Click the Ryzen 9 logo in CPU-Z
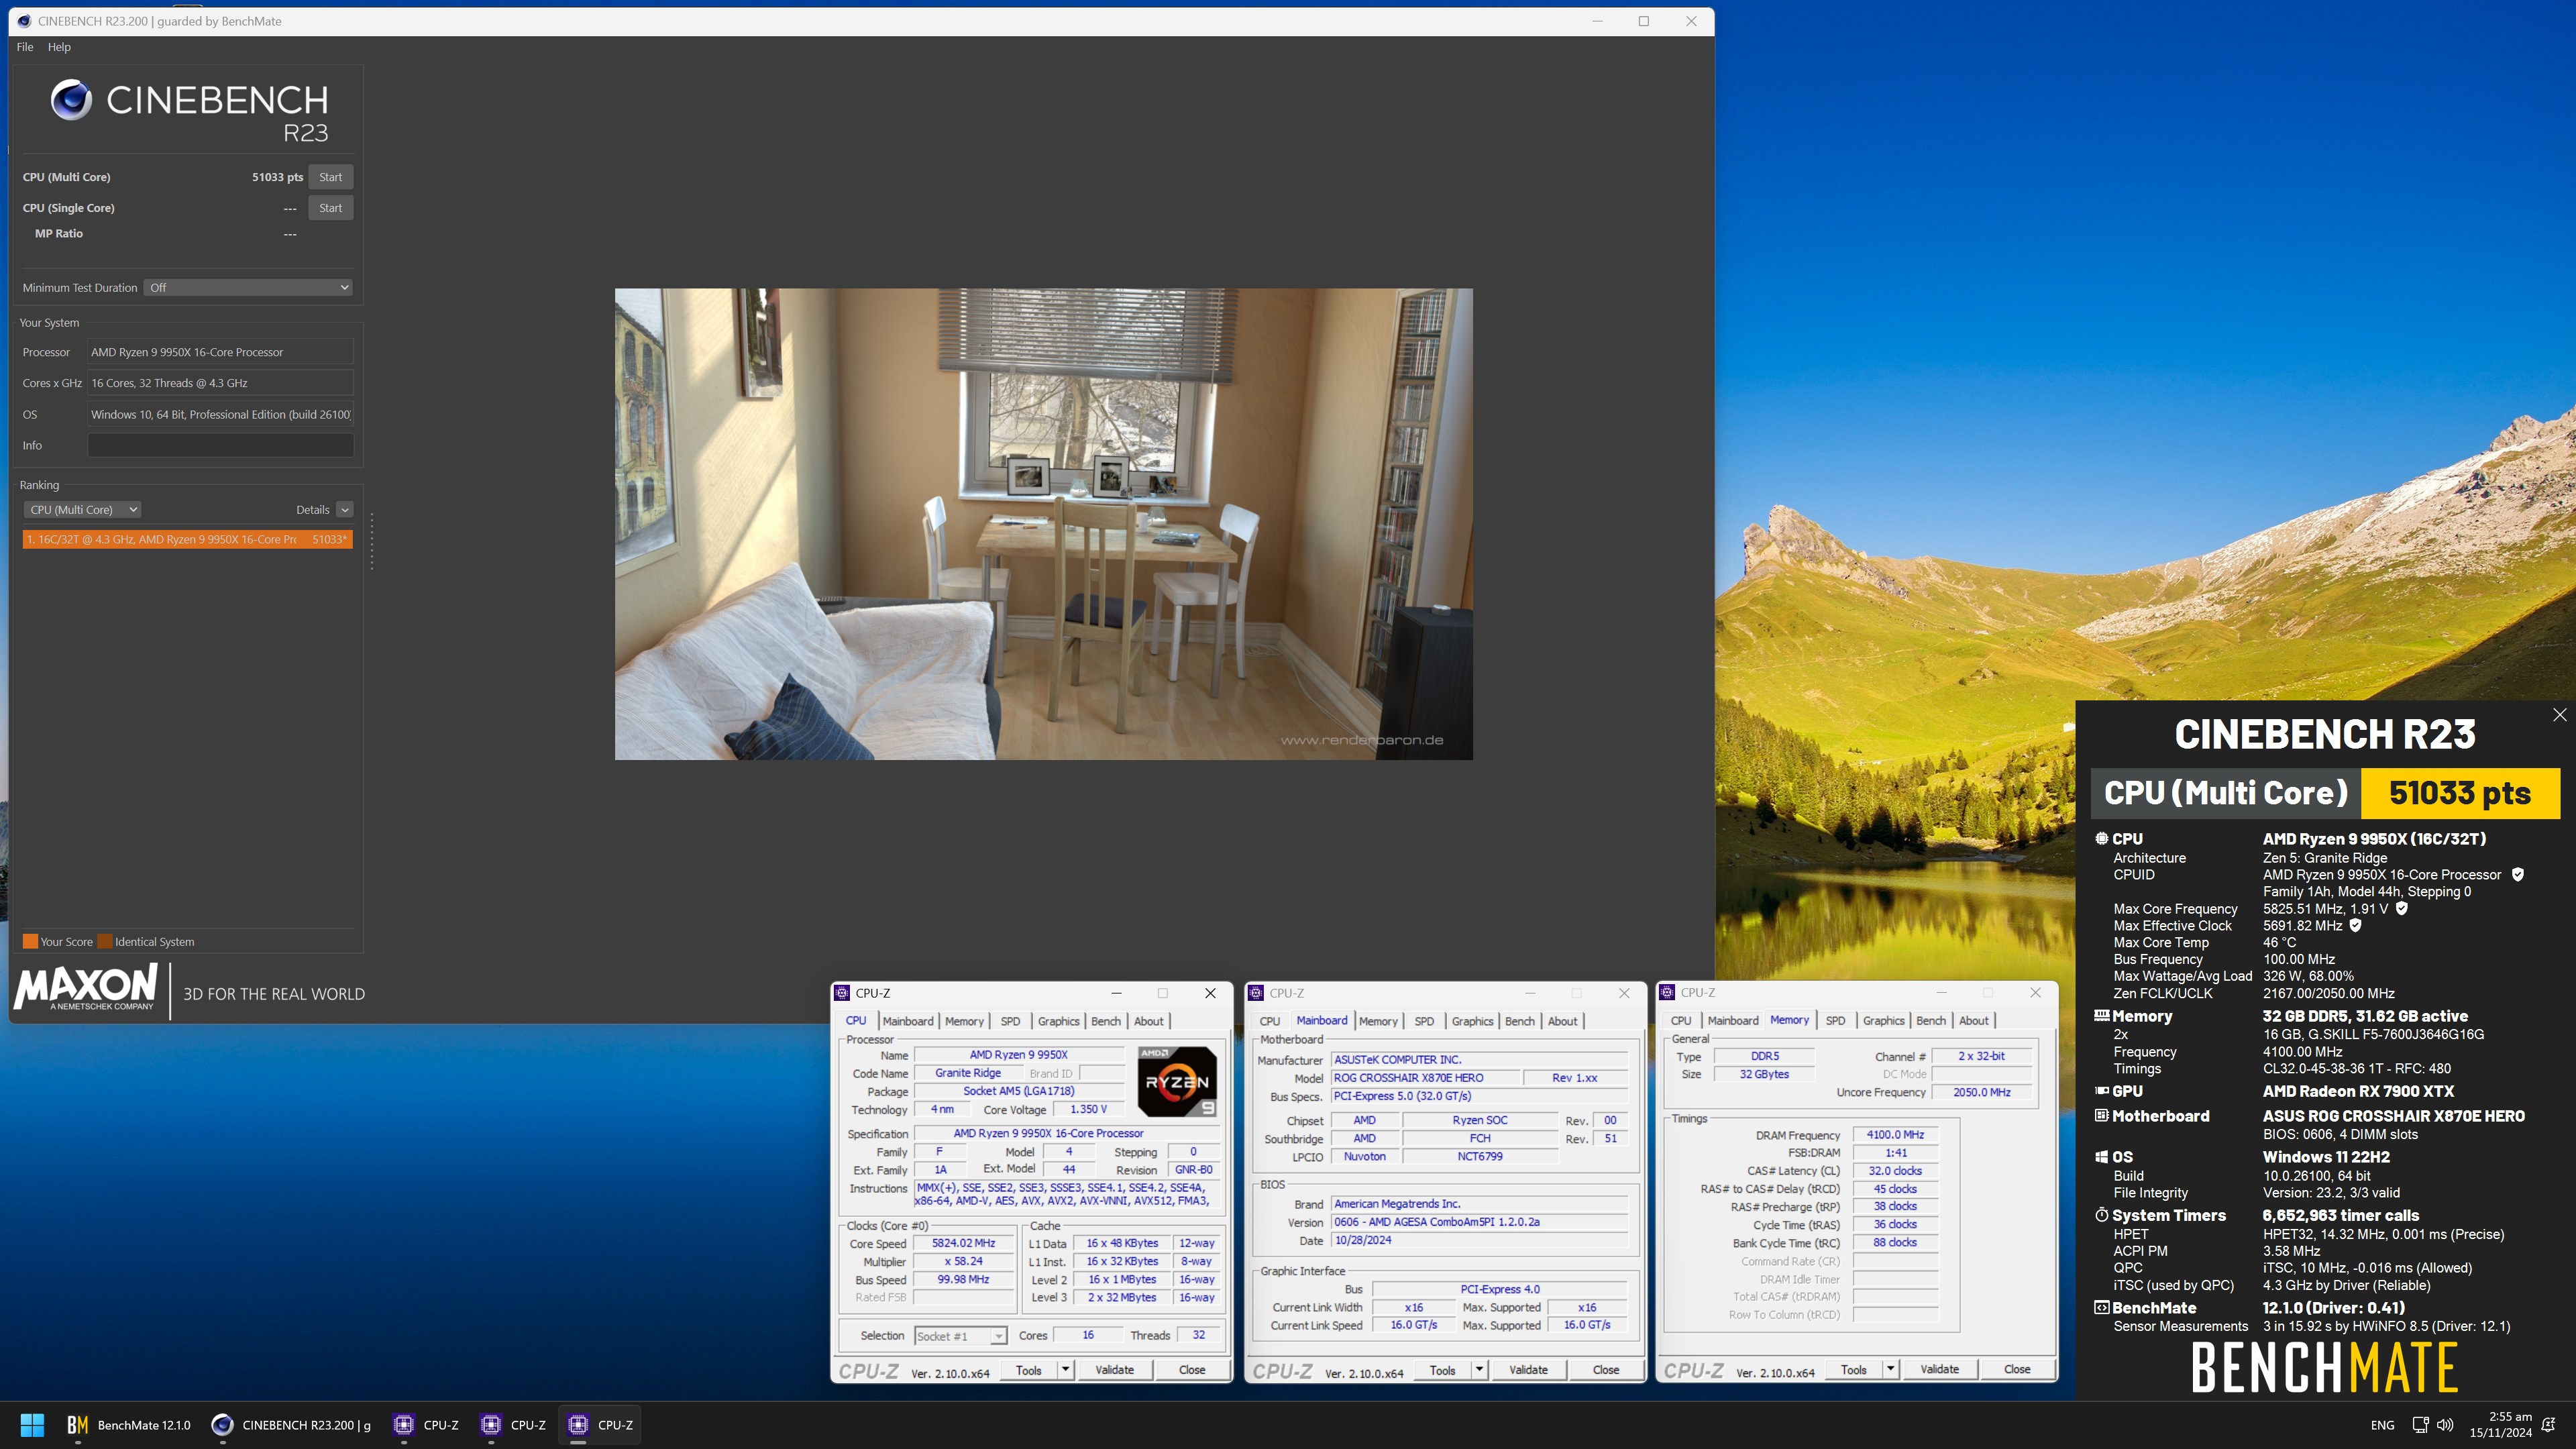The height and width of the screenshot is (1449, 2576). [x=1177, y=1081]
